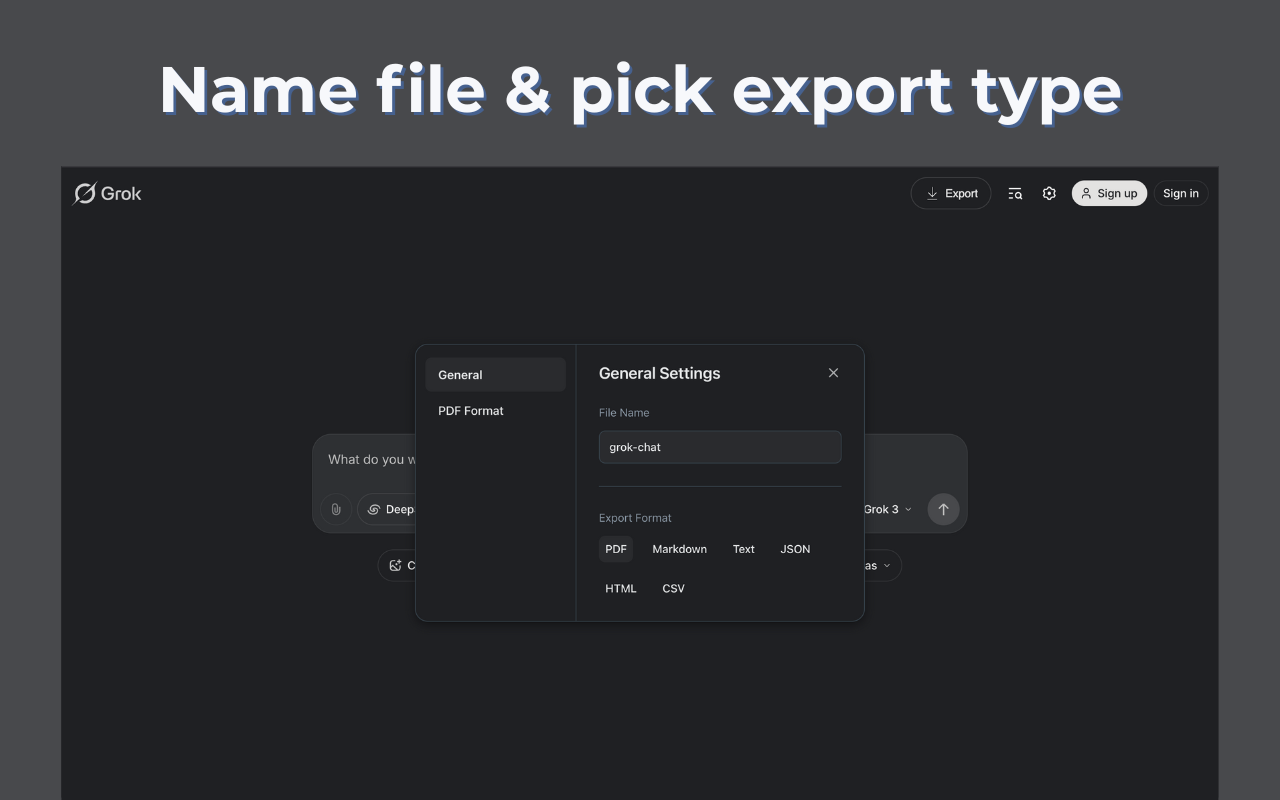Viewport: 1280px width, 800px height.
Task: Open the chat history search icon
Action: click(x=1015, y=193)
